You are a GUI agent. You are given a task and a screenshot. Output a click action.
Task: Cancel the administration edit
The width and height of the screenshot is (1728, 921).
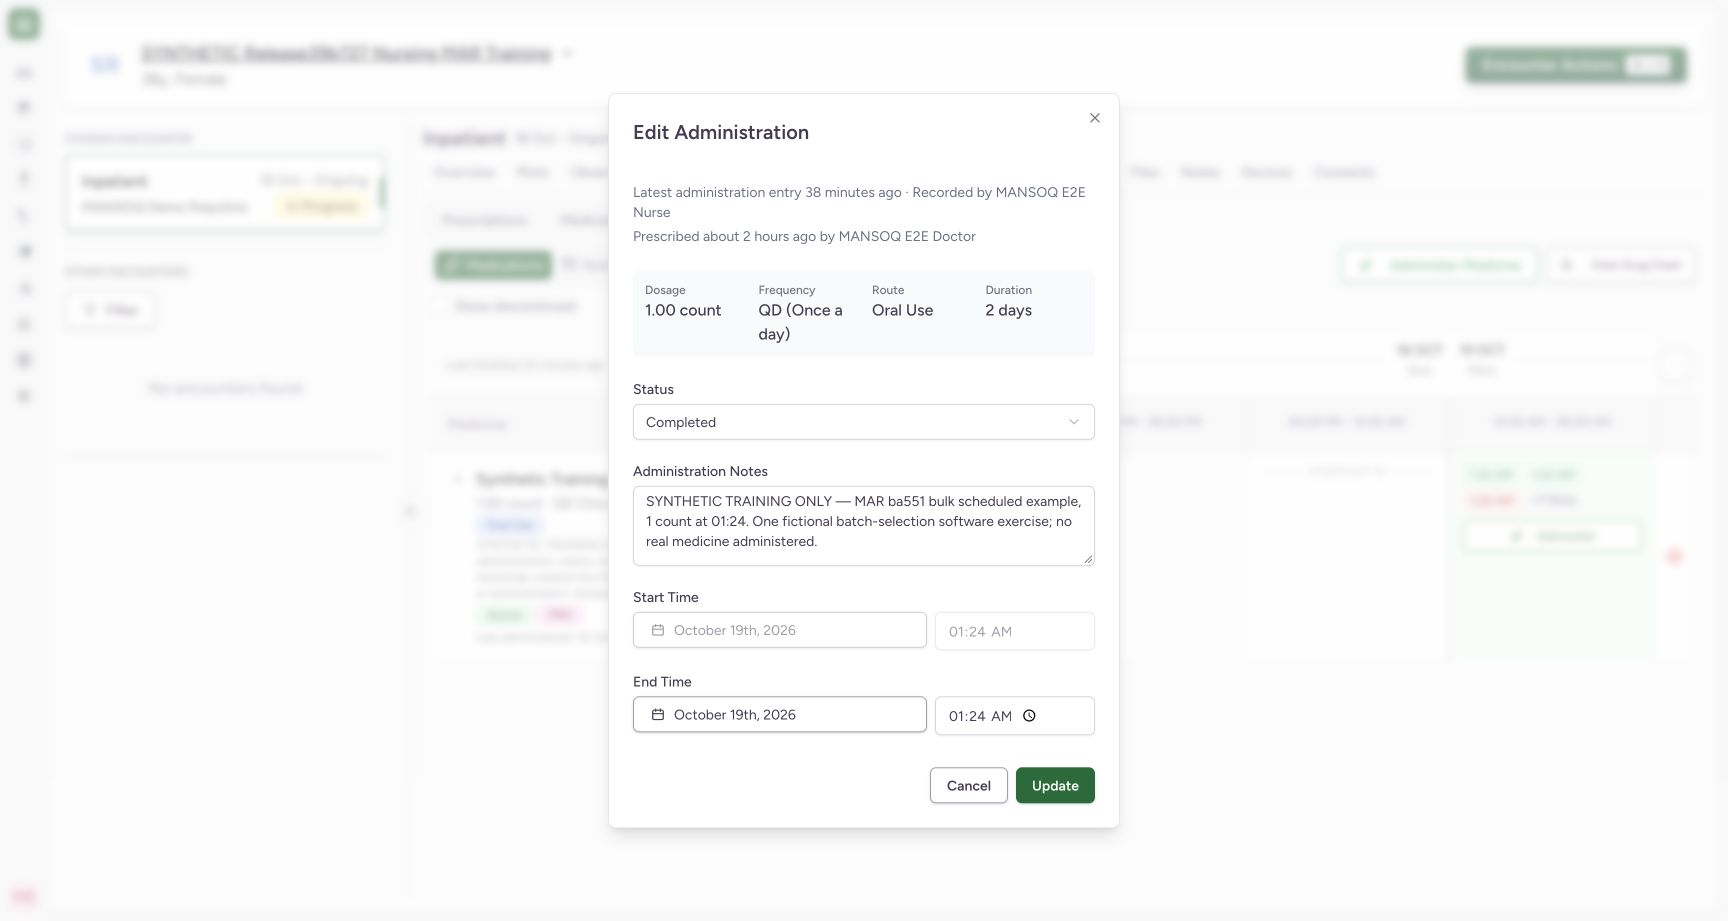(969, 785)
